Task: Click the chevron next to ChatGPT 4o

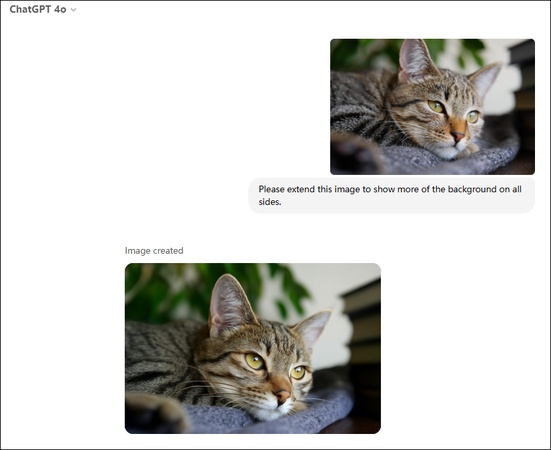Action: 73,10
